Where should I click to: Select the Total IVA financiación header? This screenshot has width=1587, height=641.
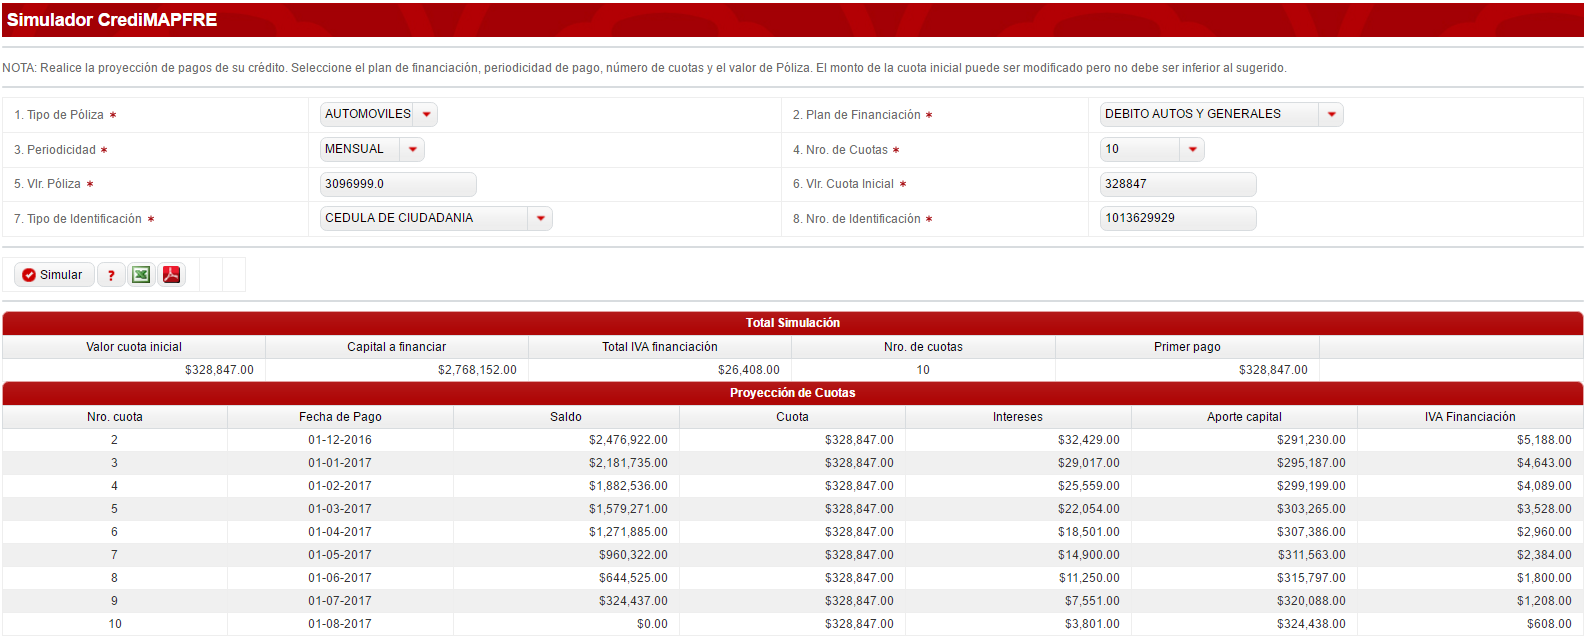point(660,347)
